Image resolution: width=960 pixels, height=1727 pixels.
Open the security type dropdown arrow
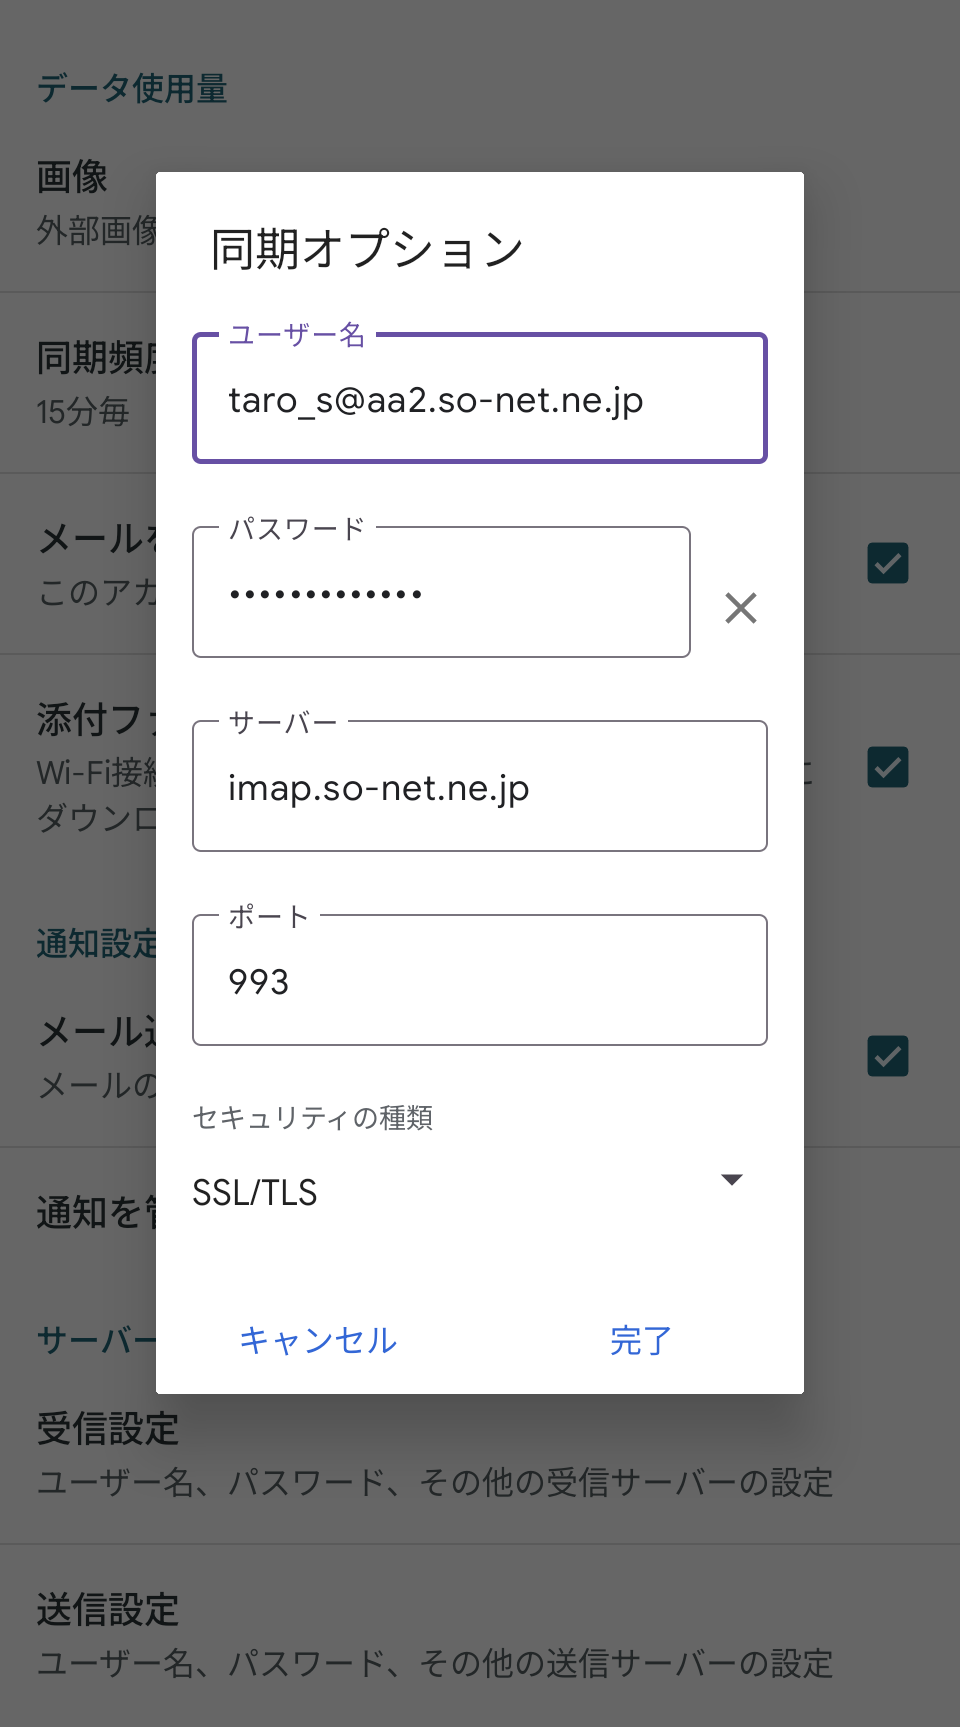[x=732, y=1180]
